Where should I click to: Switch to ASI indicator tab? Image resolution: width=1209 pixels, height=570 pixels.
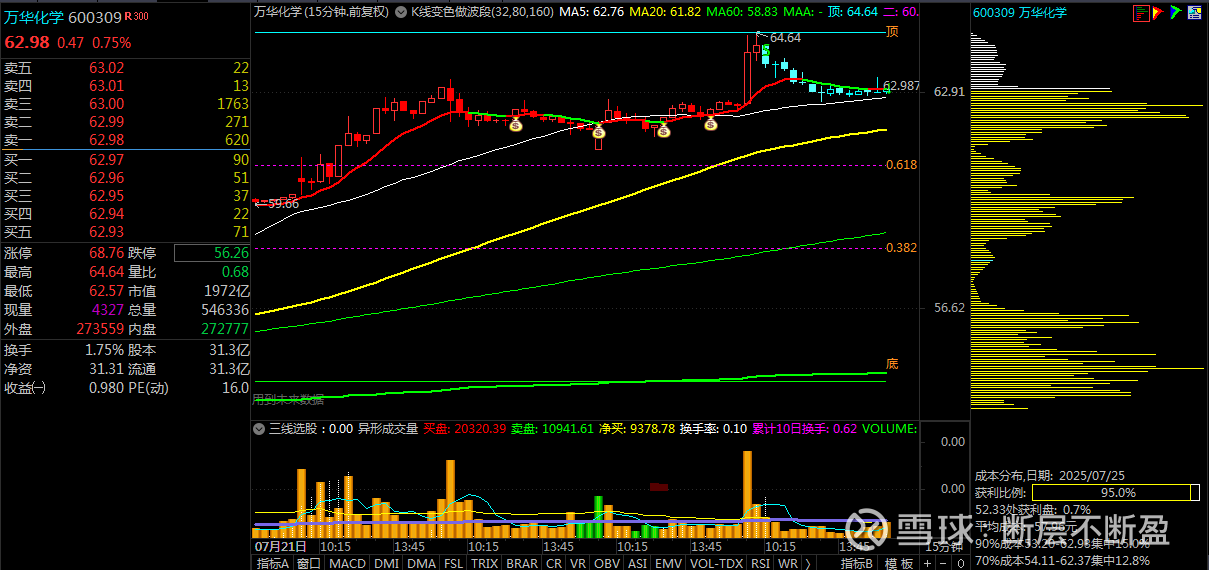pyautogui.click(x=637, y=563)
